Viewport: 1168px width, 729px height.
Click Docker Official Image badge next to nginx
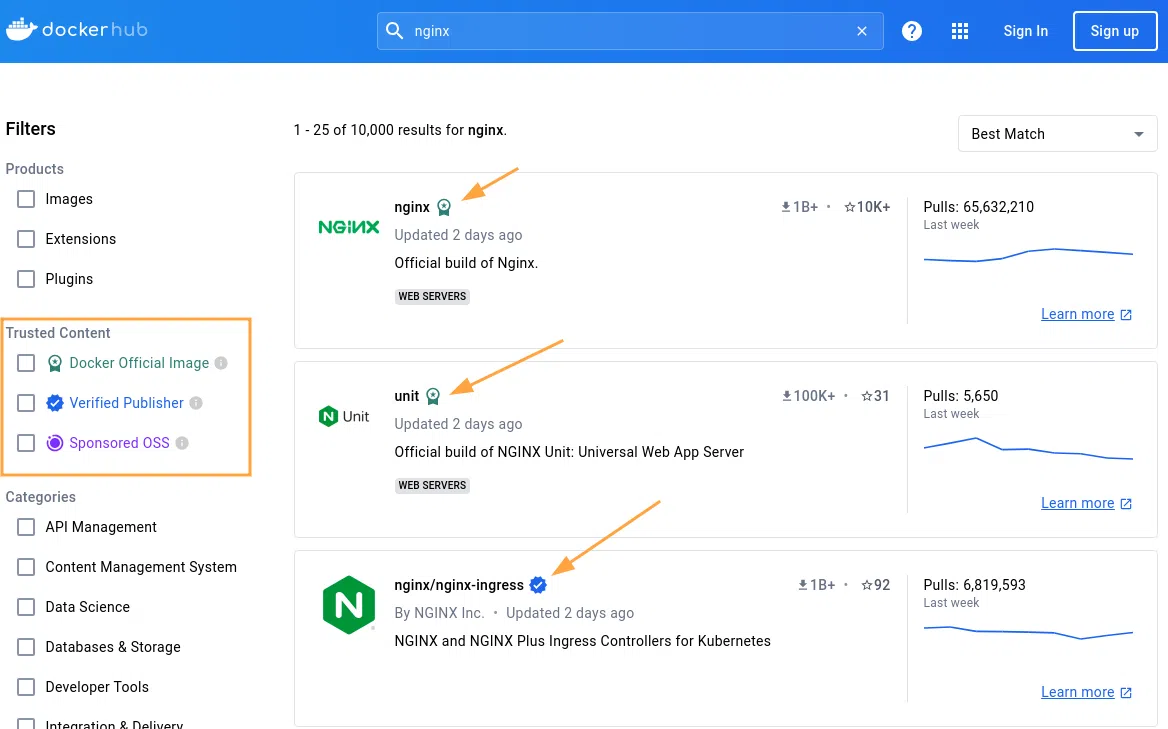point(444,208)
